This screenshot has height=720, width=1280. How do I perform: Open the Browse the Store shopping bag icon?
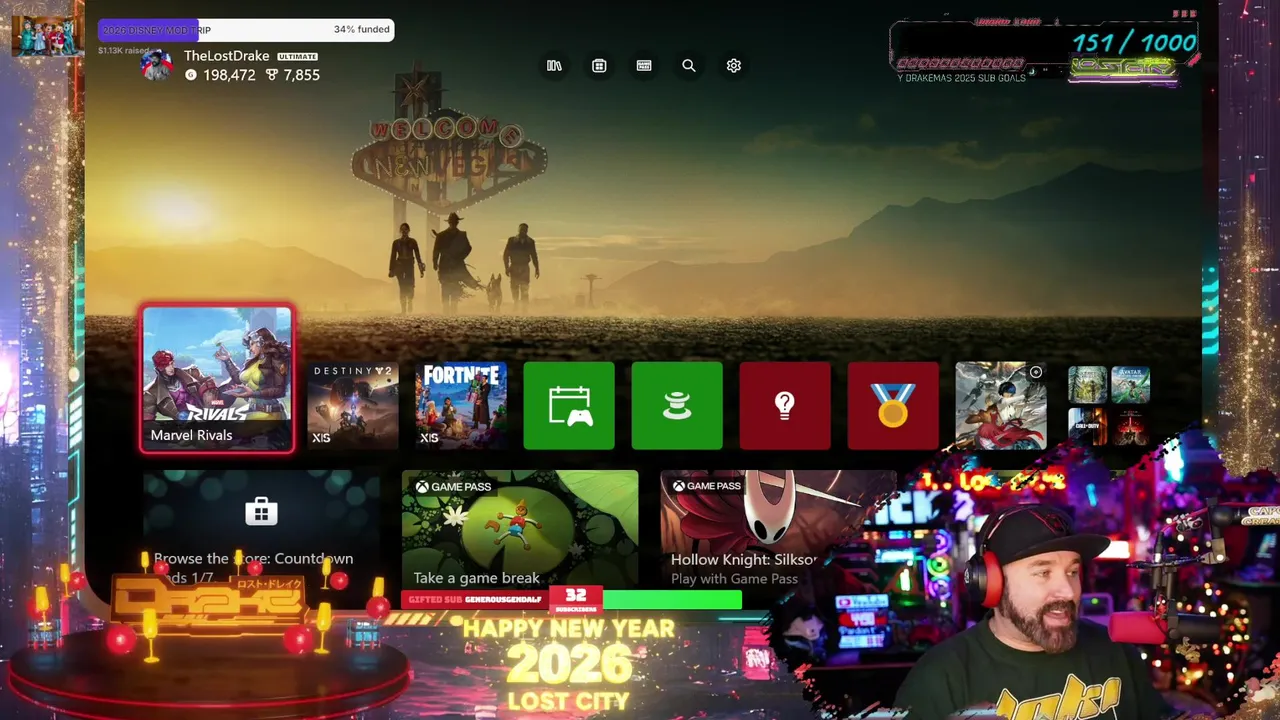(261, 512)
